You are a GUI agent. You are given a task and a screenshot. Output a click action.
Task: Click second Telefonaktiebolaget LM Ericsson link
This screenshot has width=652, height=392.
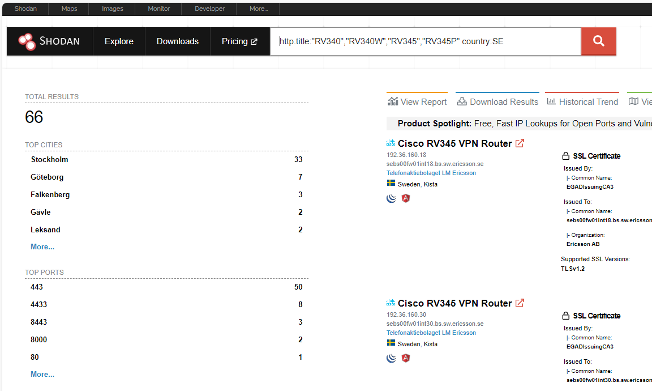431,333
